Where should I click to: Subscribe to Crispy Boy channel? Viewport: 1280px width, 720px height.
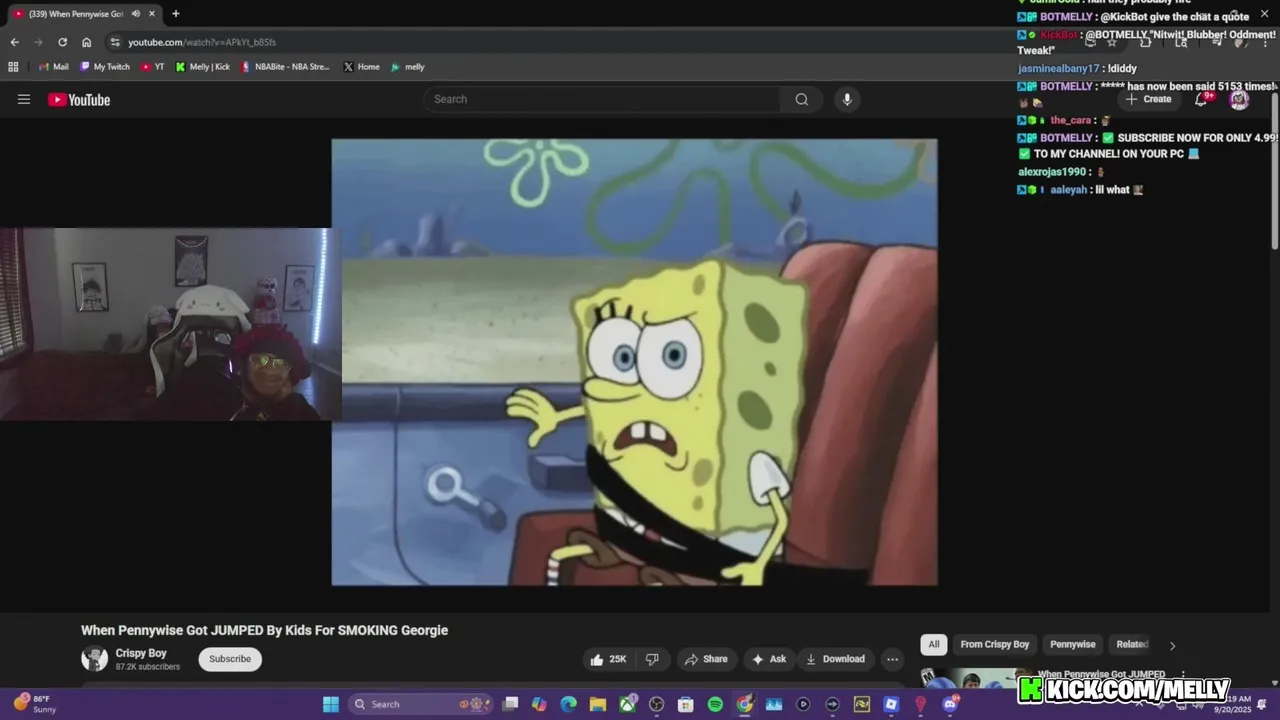point(230,659)
